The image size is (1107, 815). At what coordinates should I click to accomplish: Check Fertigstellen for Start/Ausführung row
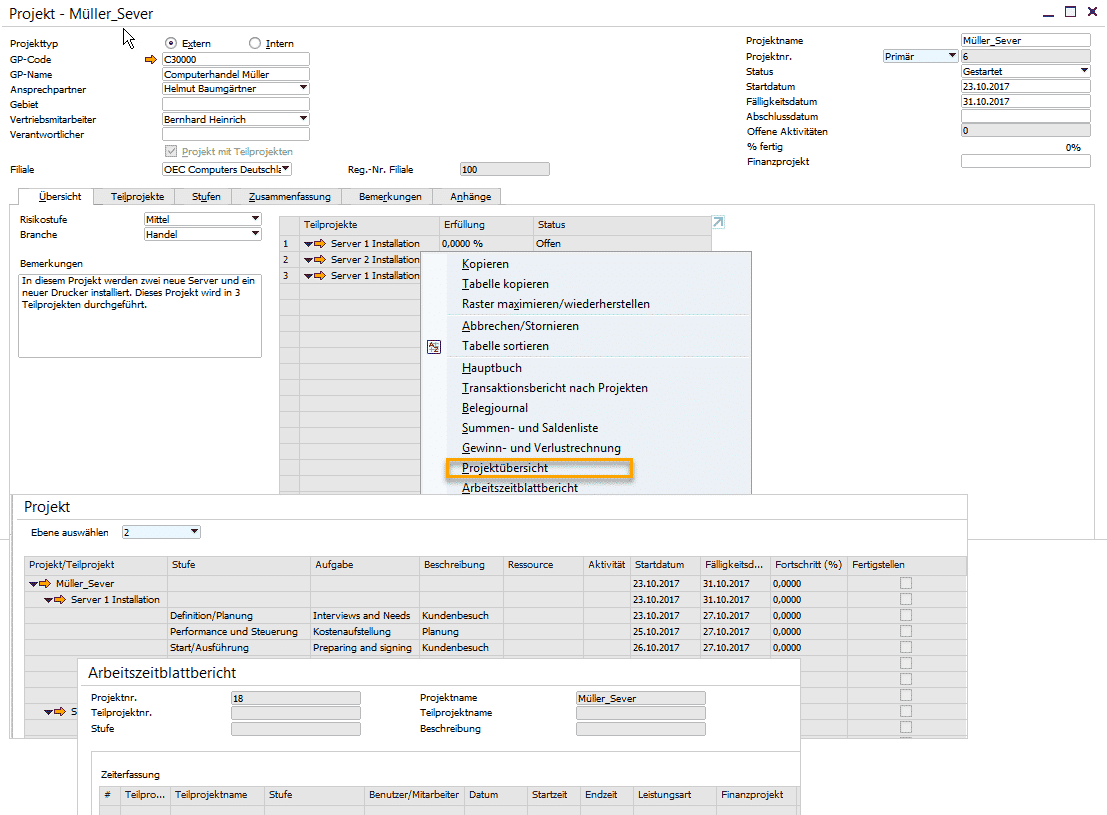coord(906,647)
